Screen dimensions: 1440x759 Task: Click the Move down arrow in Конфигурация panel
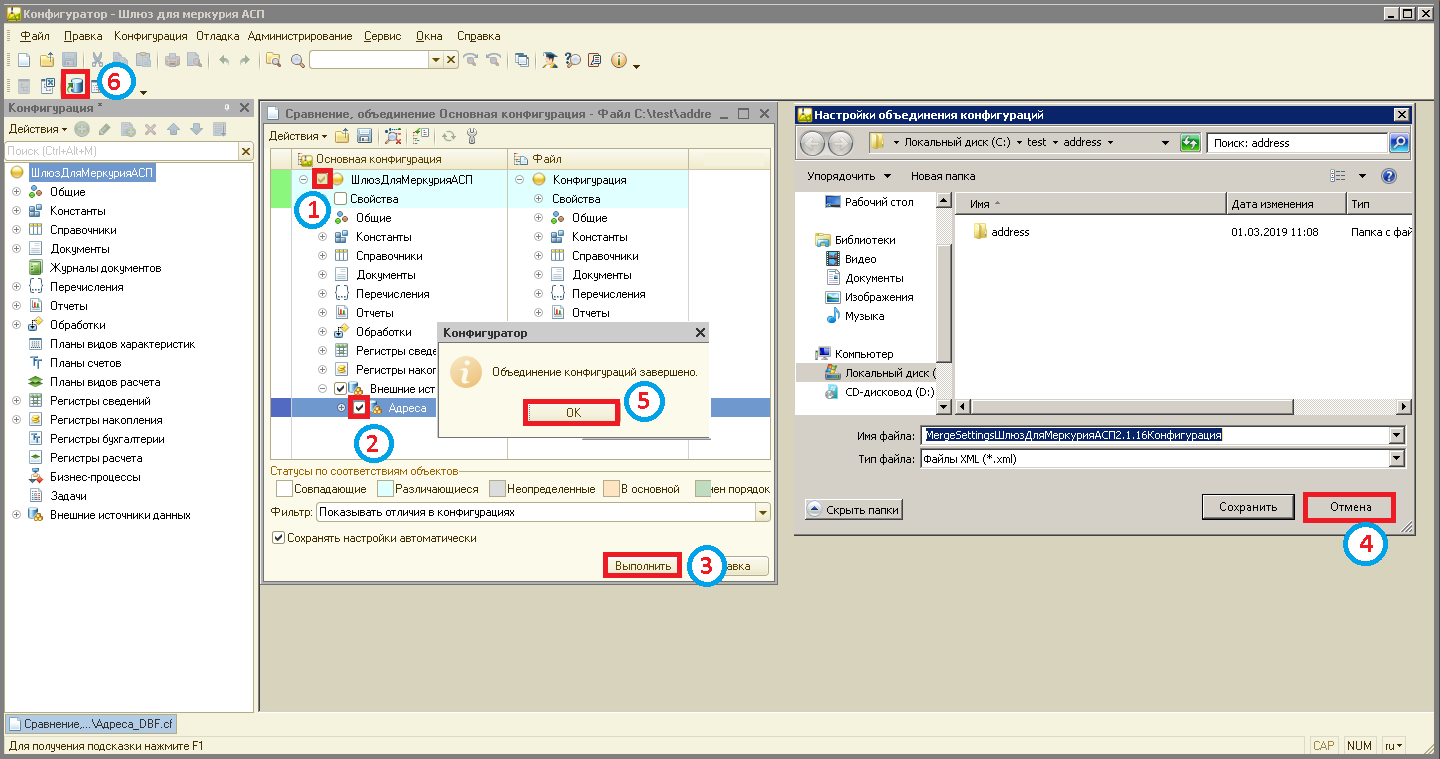coord(196,129)
